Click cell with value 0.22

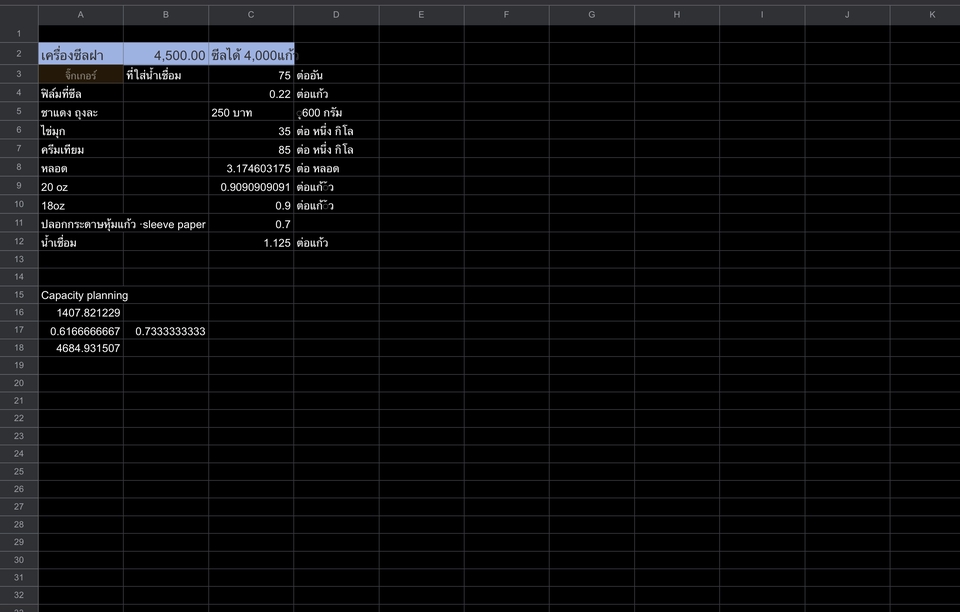click(x=251, y=94)
